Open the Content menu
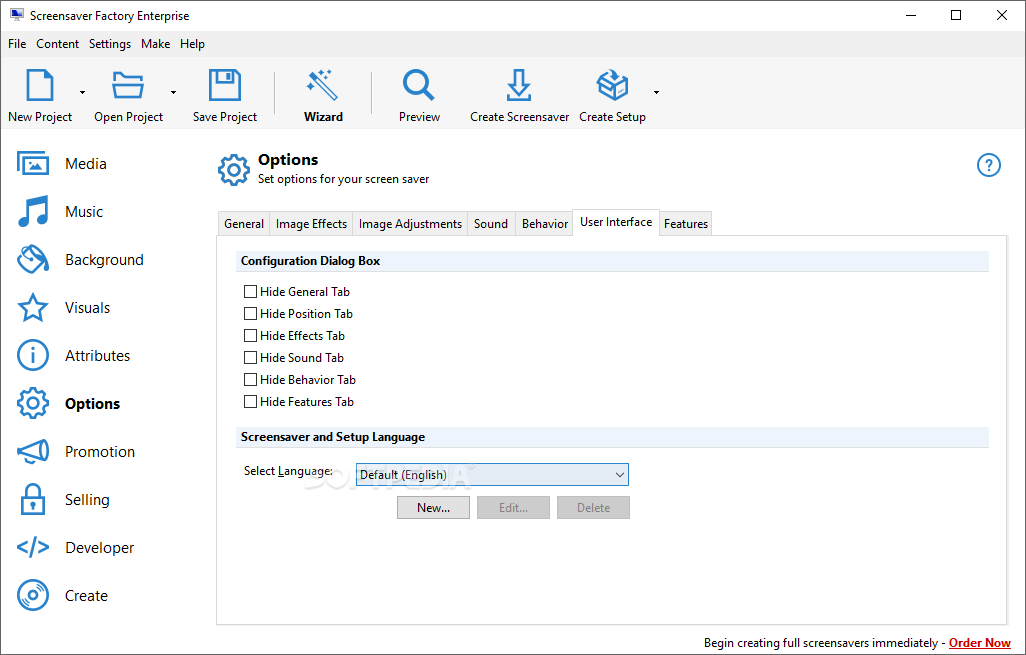Screen dimensions: 1026x655 click(x=58, y=44)
